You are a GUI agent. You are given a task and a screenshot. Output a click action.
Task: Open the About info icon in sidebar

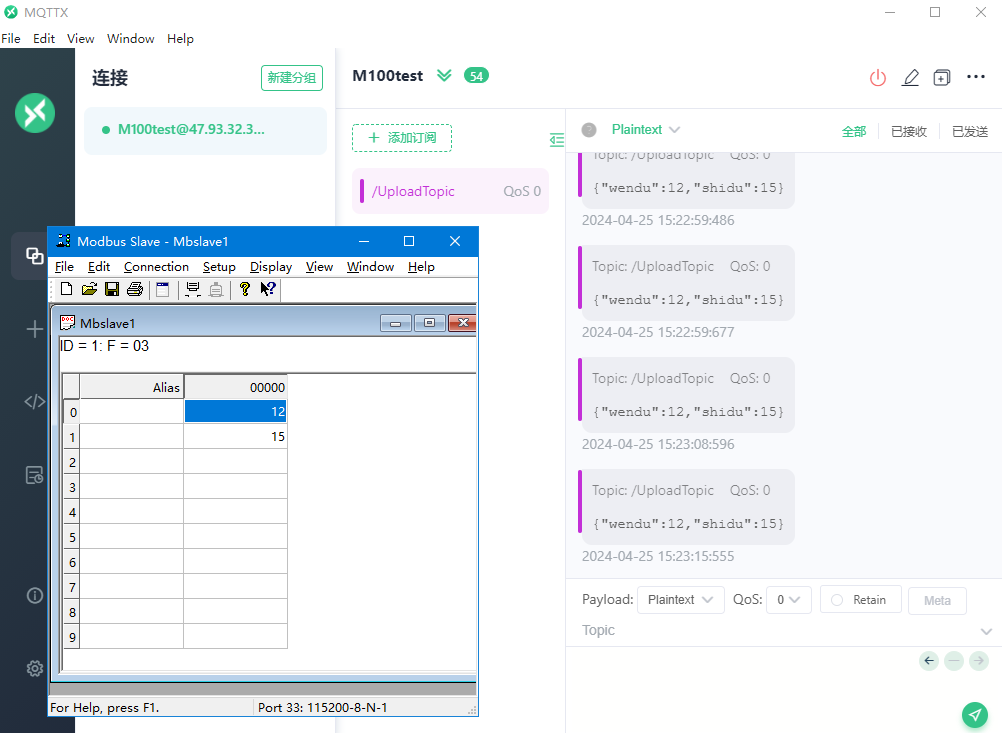pyautogui.click(x=35, y=596)
